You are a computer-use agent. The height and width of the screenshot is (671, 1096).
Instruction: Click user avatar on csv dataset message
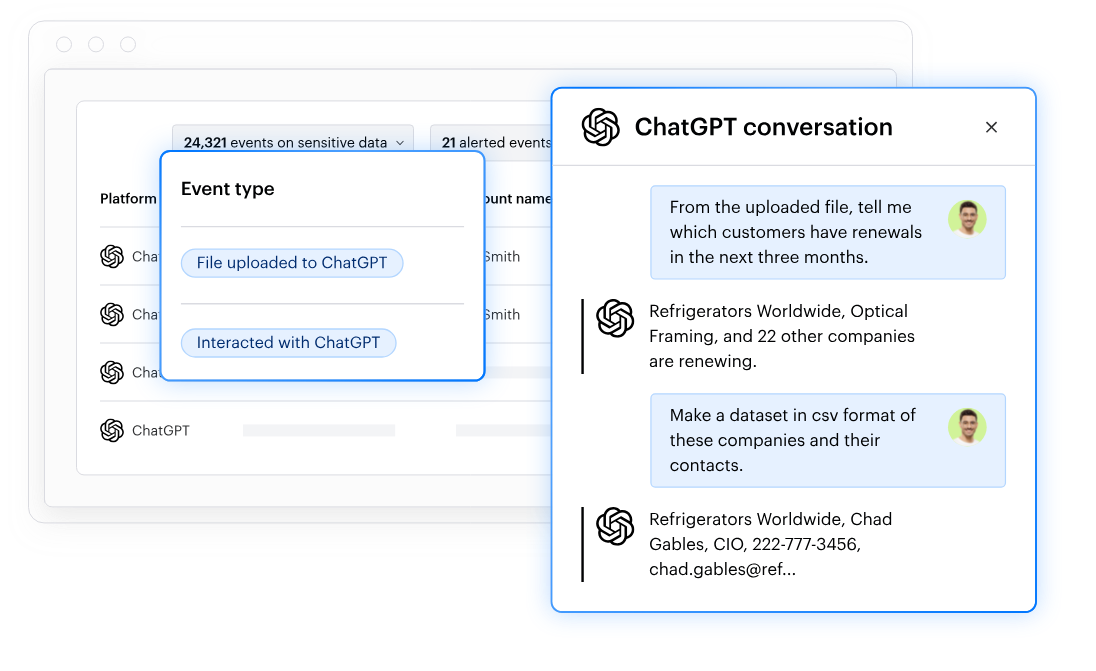[967, 426]
